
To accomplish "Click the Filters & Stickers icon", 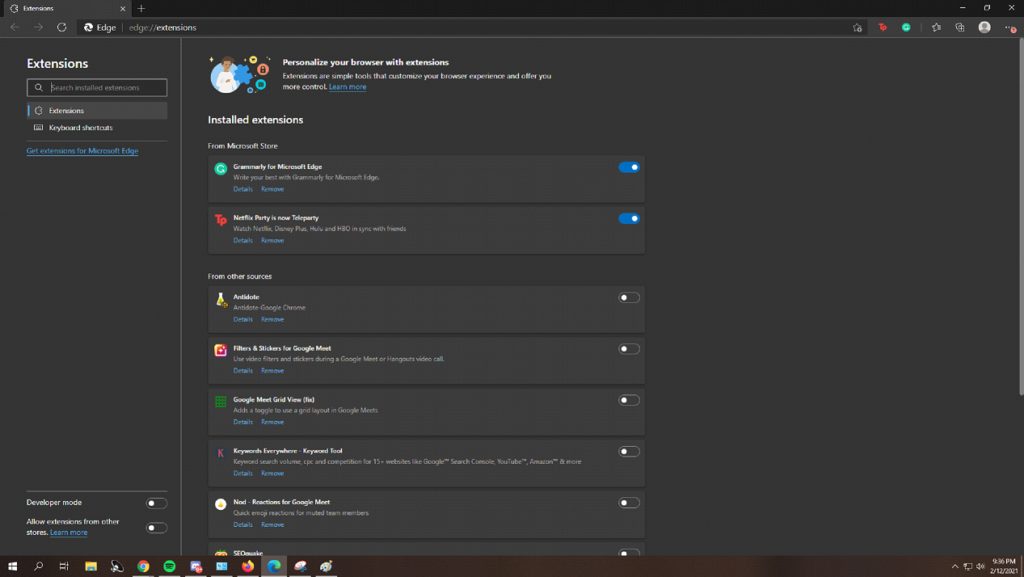I will coord(221,351).
